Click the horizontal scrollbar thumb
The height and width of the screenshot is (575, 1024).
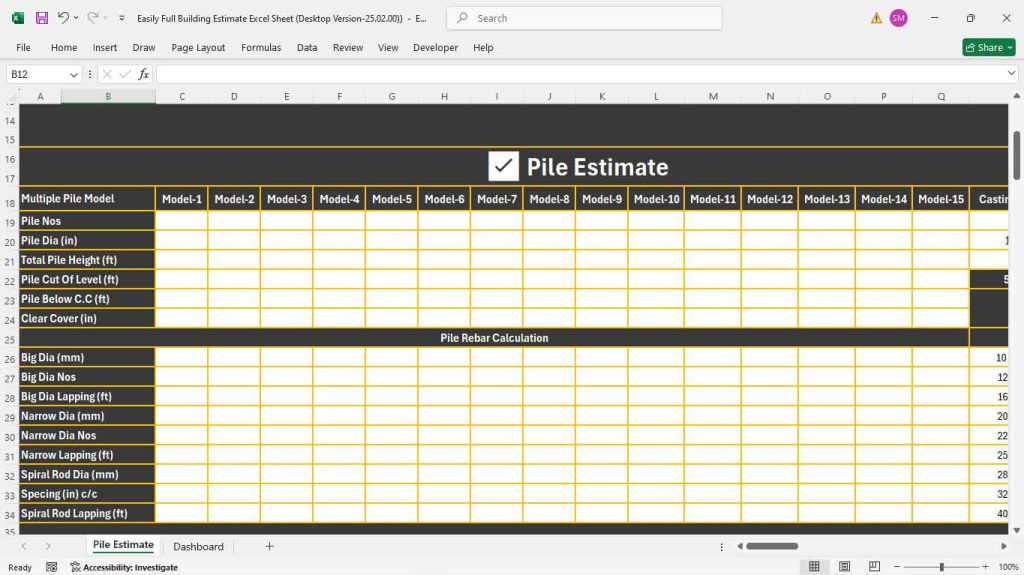point(772,546)
